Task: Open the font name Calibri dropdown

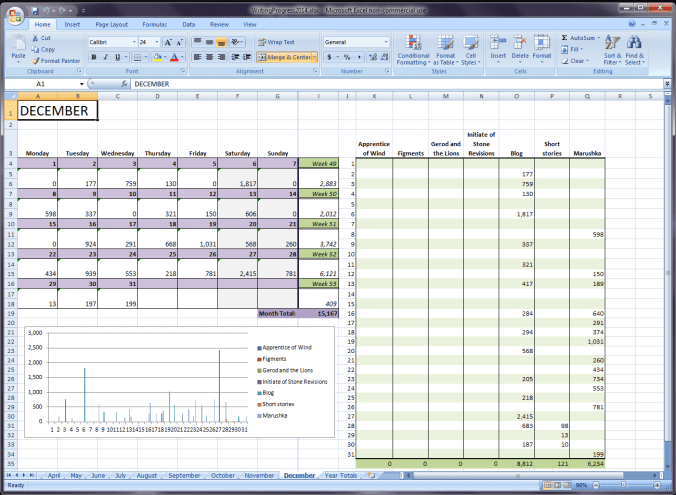Action: click(134, 42)
